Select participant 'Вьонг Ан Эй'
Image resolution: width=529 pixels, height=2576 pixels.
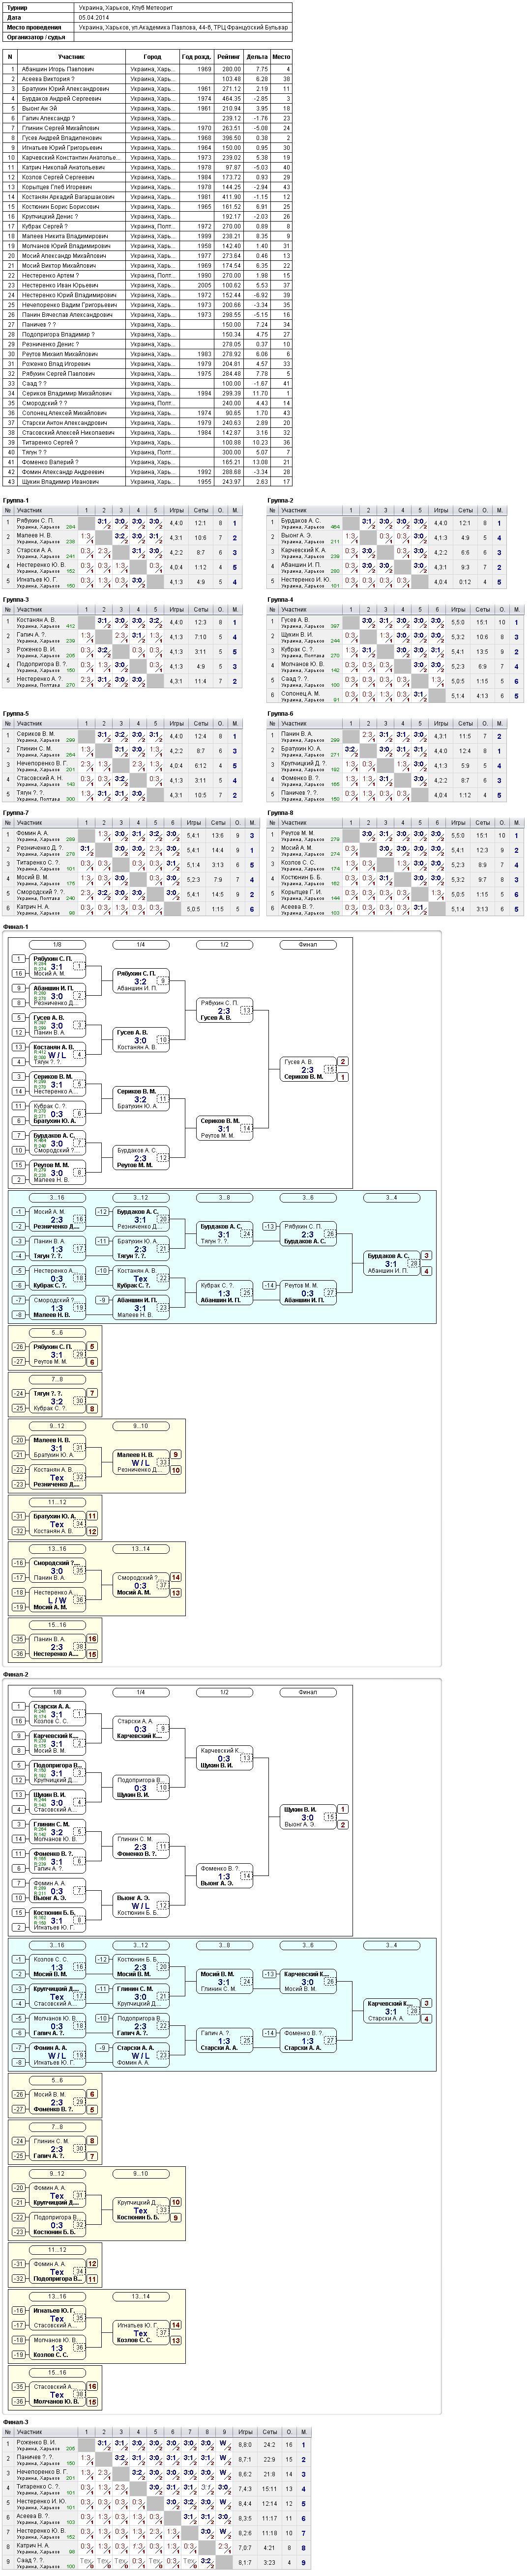coord(39,109)
